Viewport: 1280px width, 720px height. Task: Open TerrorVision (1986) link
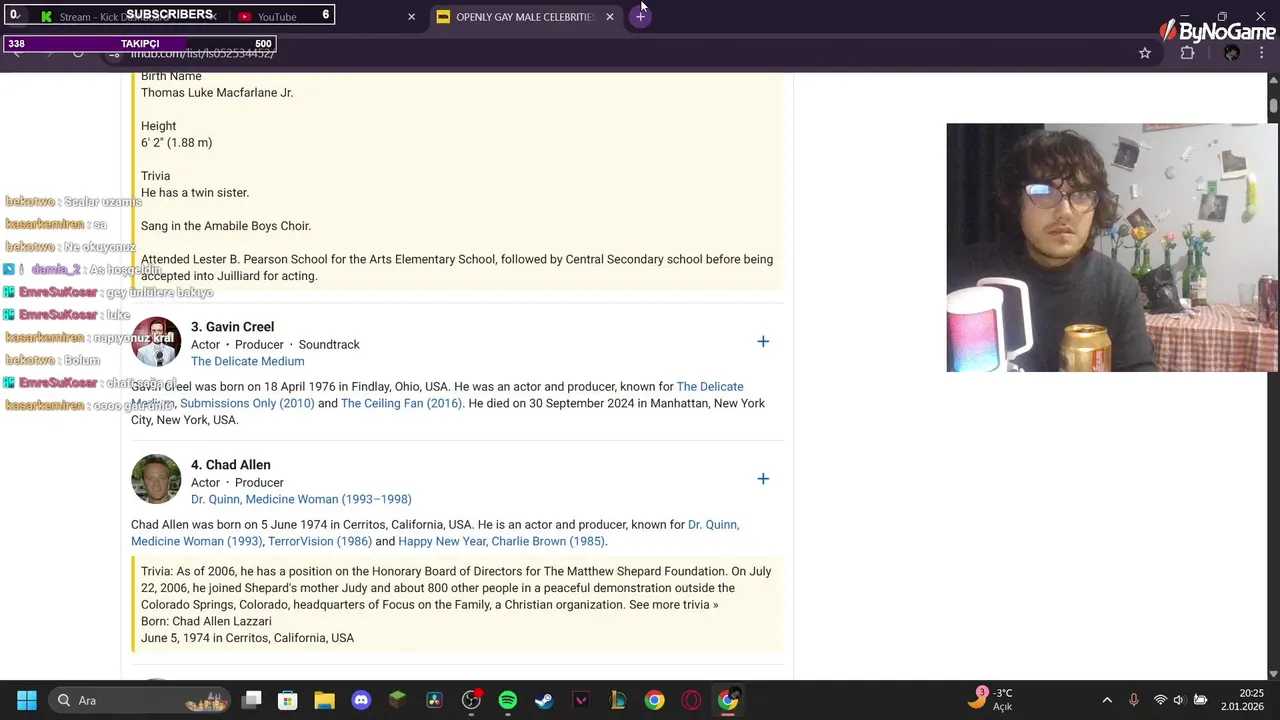319,541
